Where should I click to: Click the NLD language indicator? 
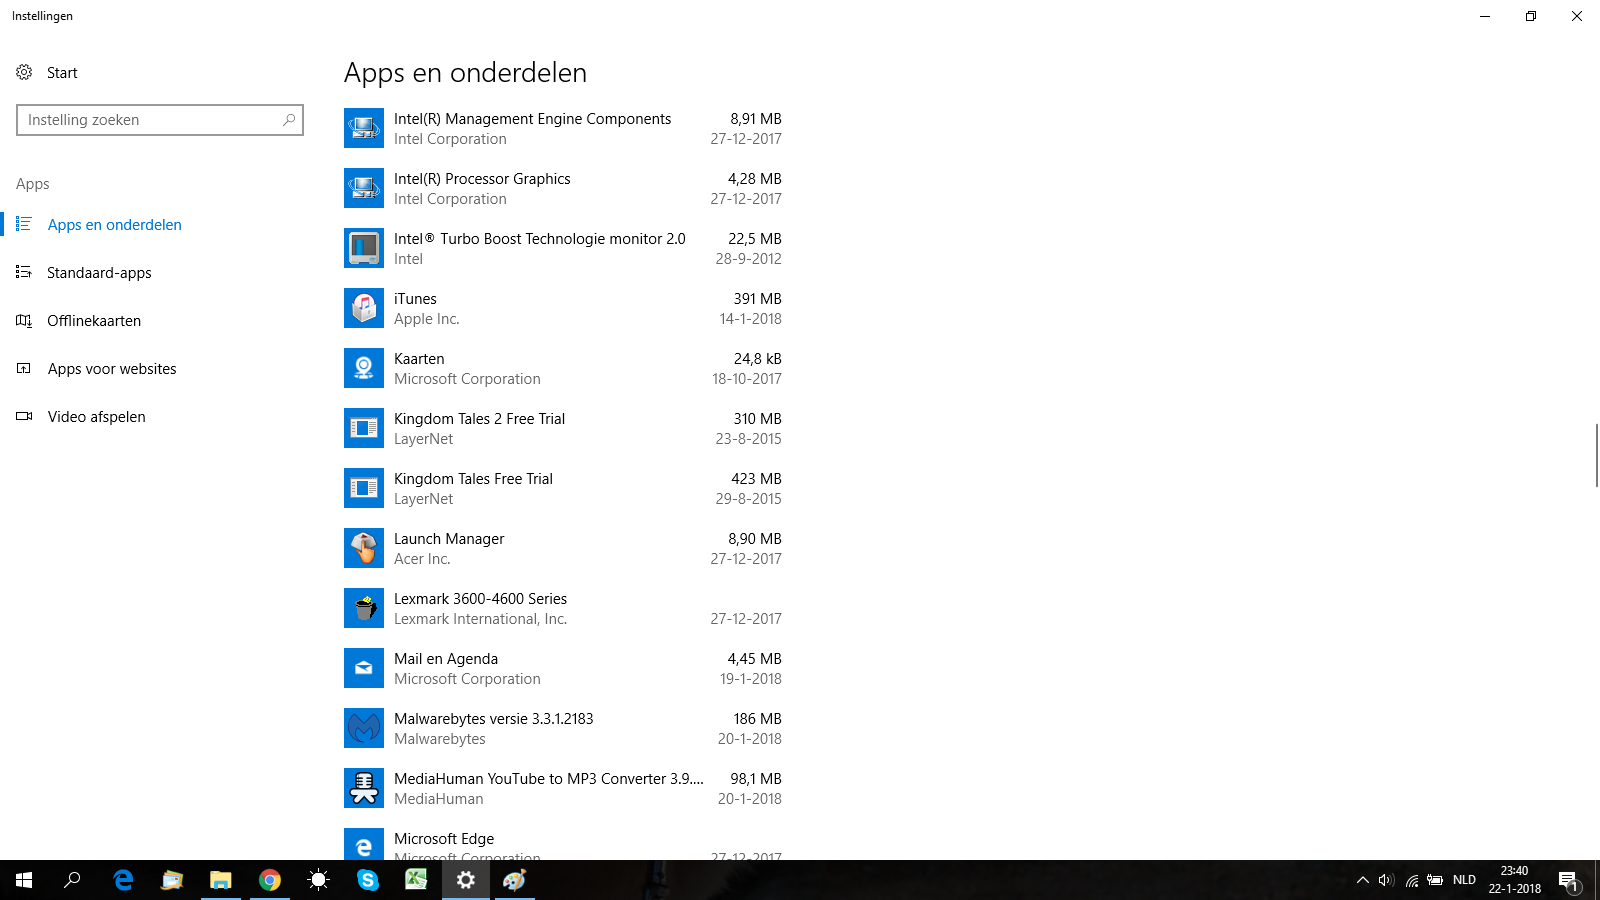coord(1464,880)
